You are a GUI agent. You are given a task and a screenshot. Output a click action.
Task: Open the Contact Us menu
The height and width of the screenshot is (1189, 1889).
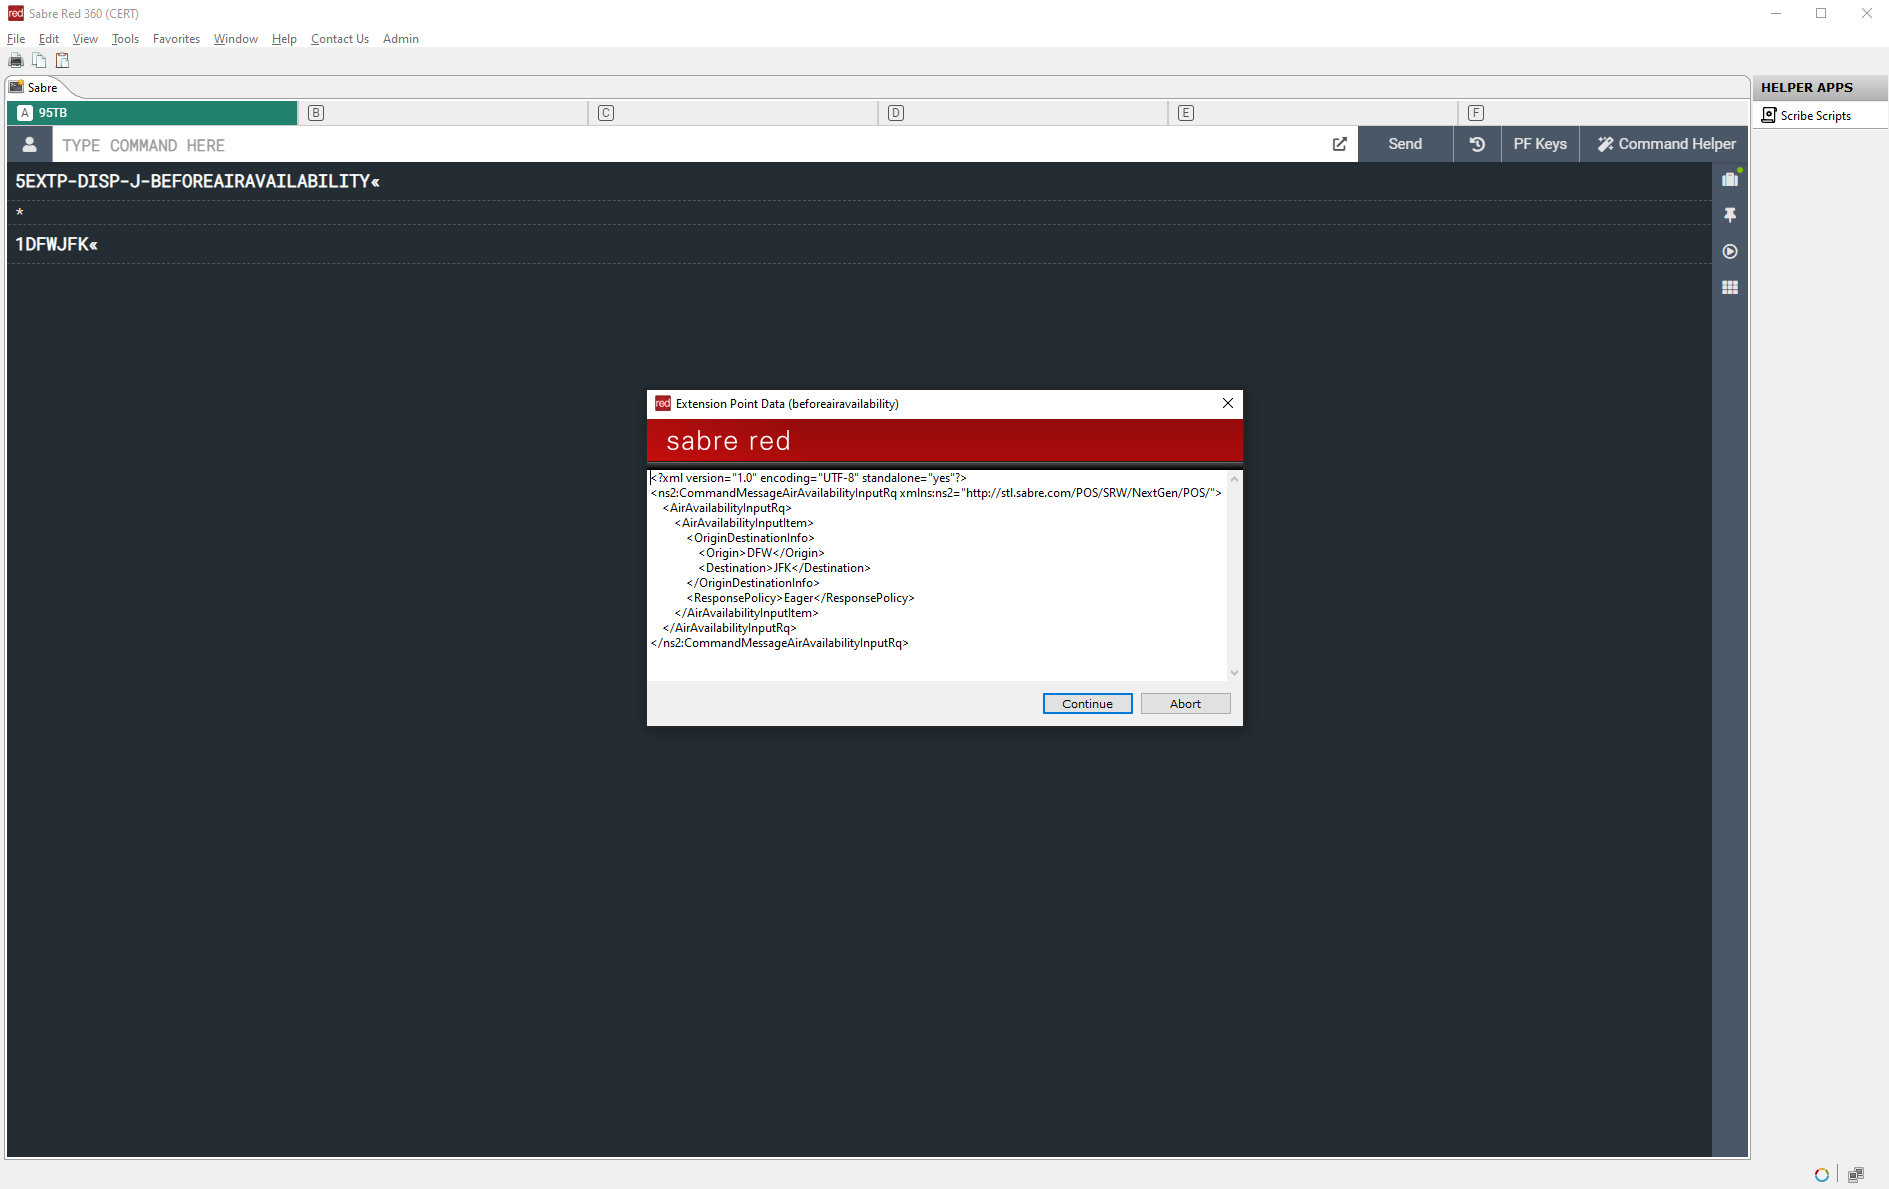(x=340, y=39)
